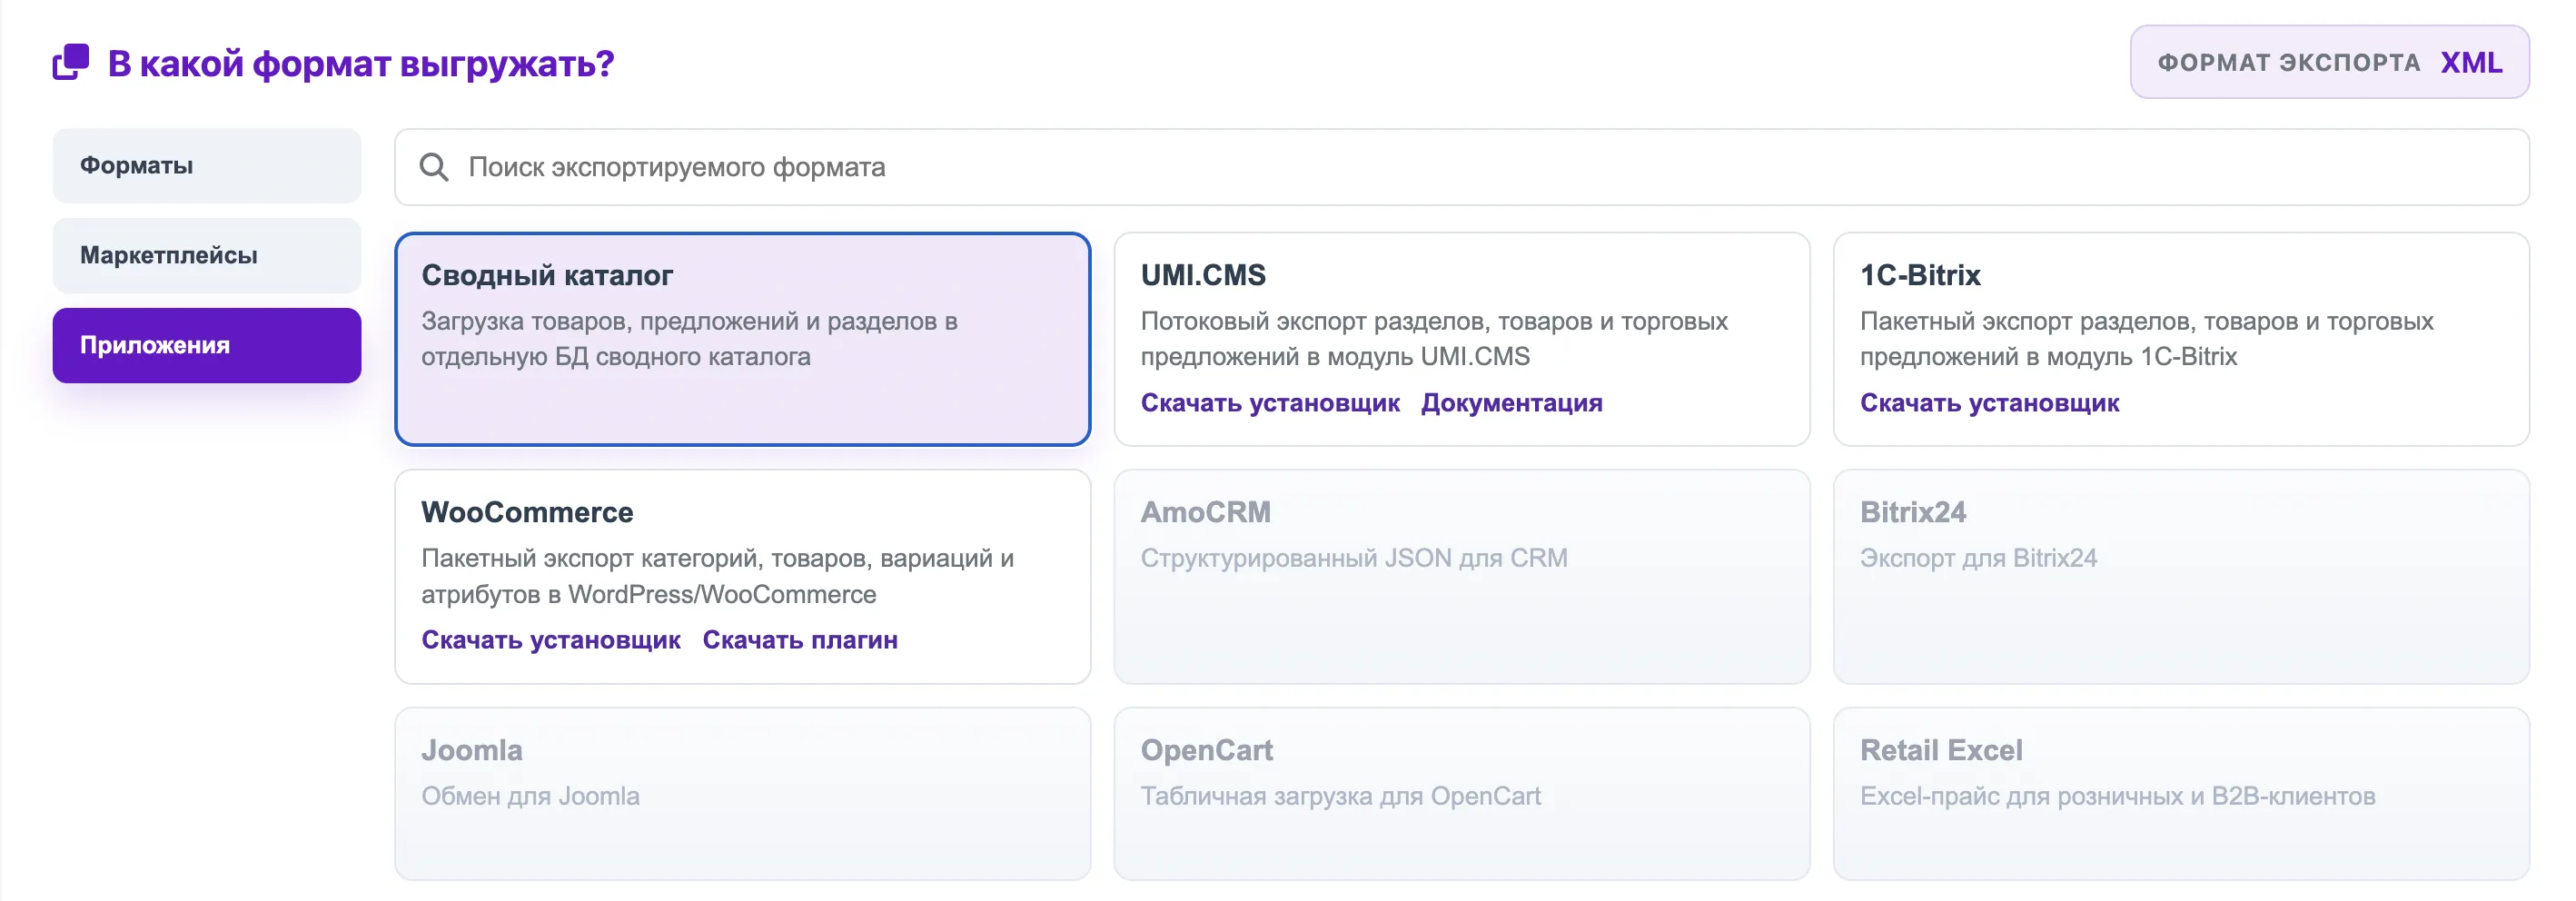Open the Форматы tab
Image resolution: width=2576 pixels, height=901 pixels.
[207, 165]
